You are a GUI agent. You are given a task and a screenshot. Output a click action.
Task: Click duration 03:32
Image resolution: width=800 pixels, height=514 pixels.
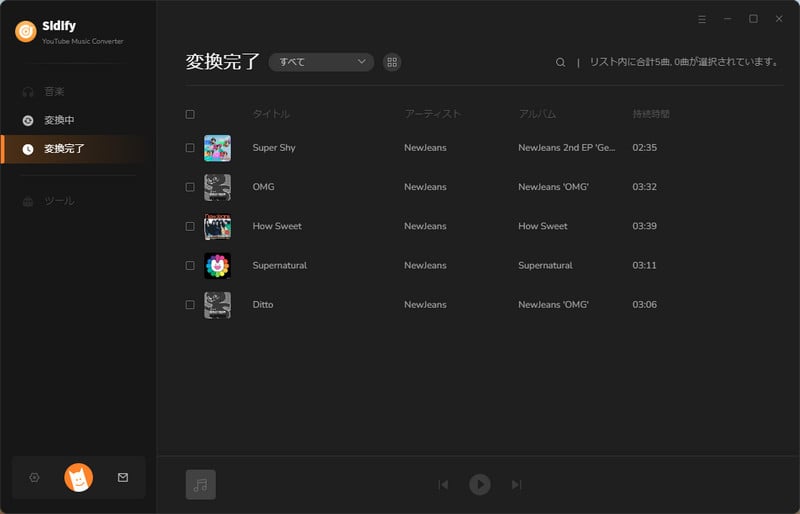click(644, 187)
